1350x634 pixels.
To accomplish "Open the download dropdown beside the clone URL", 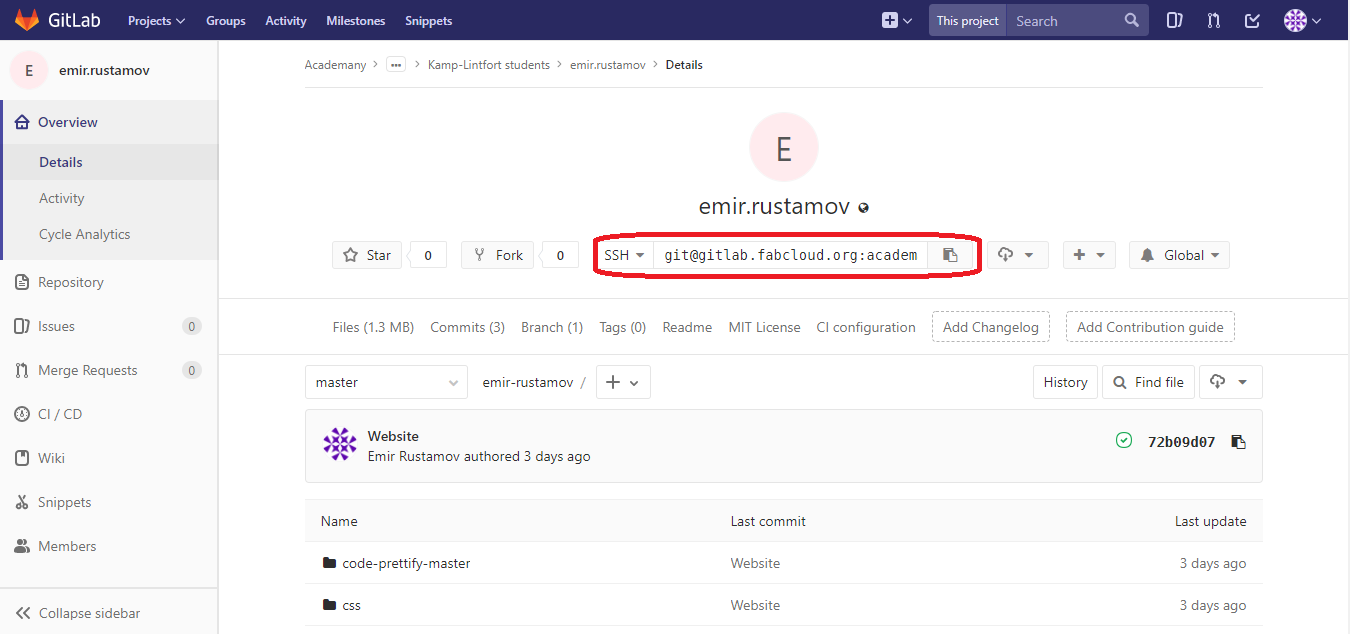I will [1018, 255].
